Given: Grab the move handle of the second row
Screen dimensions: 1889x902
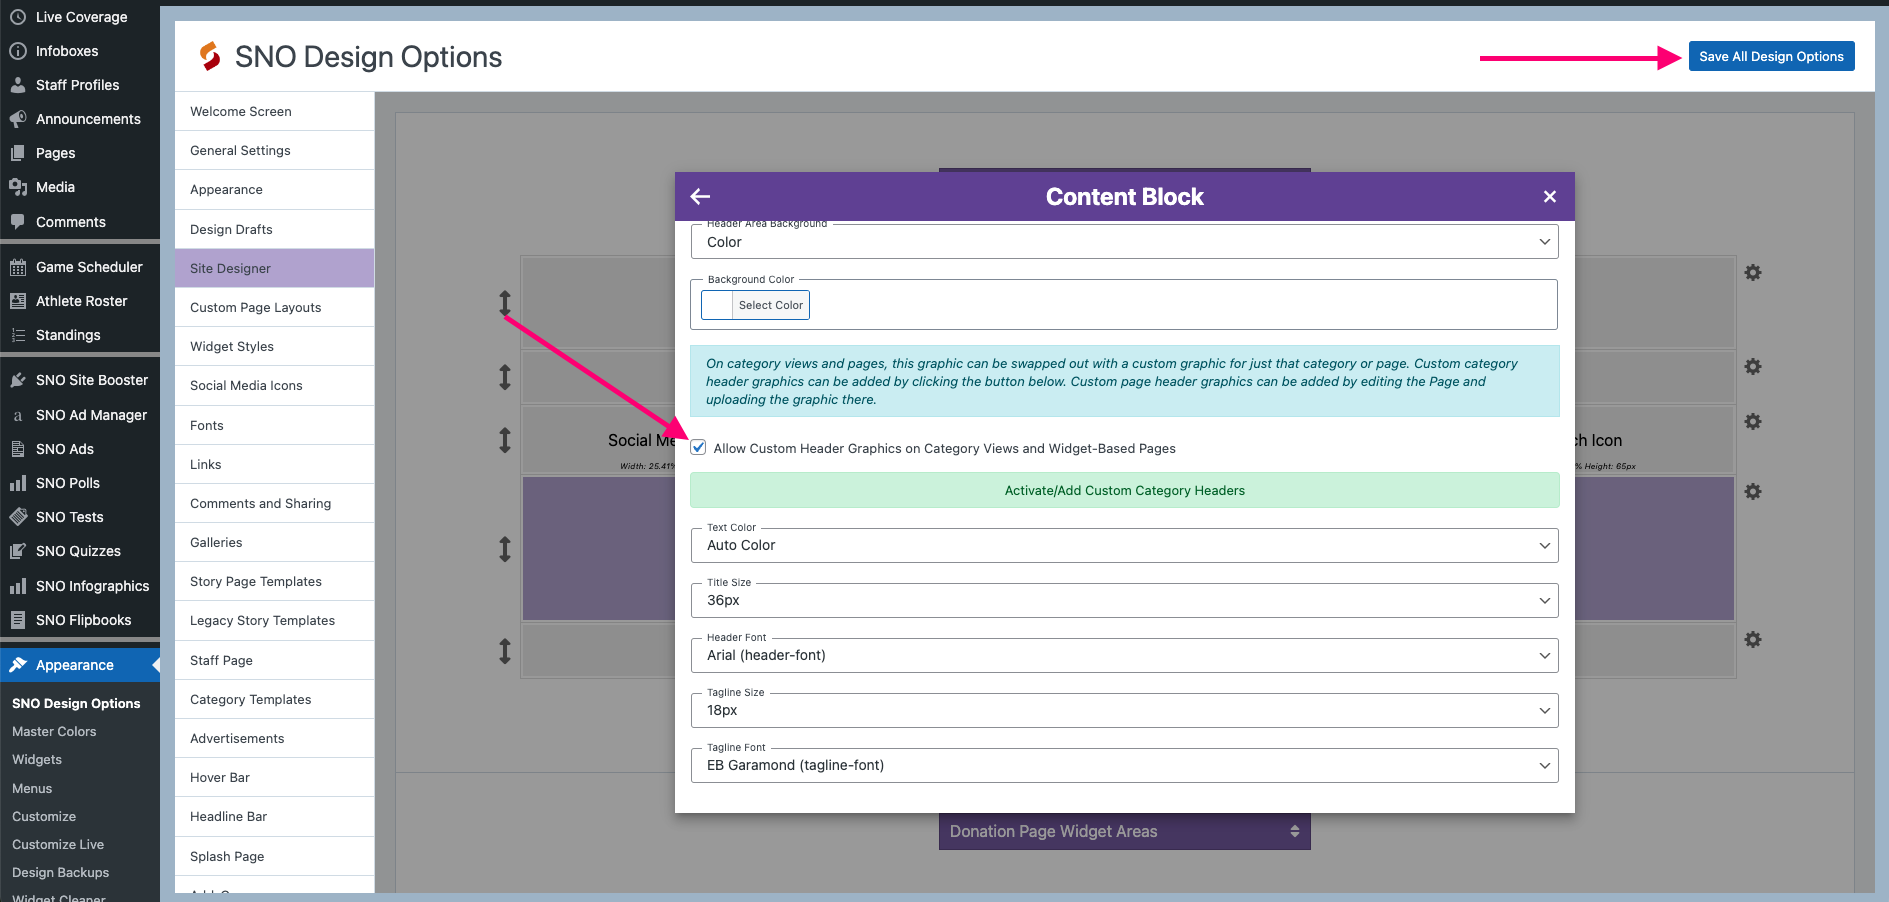Looking at the screenshot, I should (505, 377).
